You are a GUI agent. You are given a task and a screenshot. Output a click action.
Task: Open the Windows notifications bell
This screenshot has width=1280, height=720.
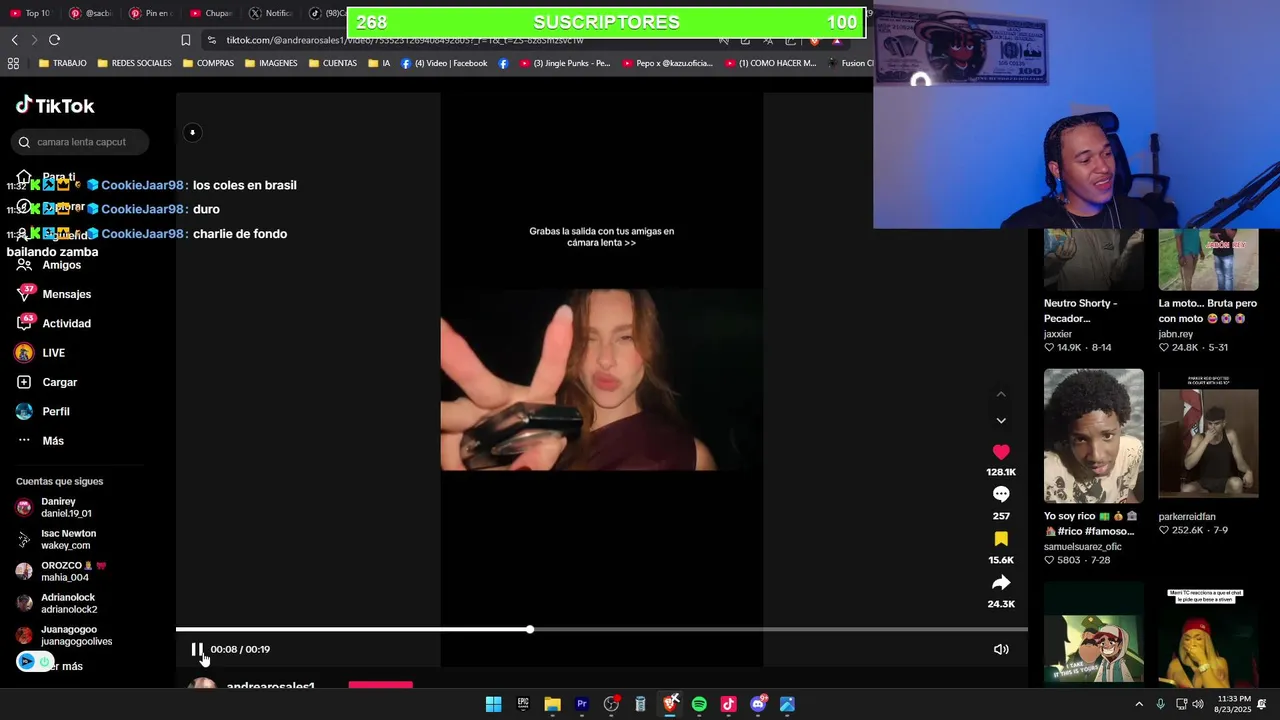[x=1262, y=704]
